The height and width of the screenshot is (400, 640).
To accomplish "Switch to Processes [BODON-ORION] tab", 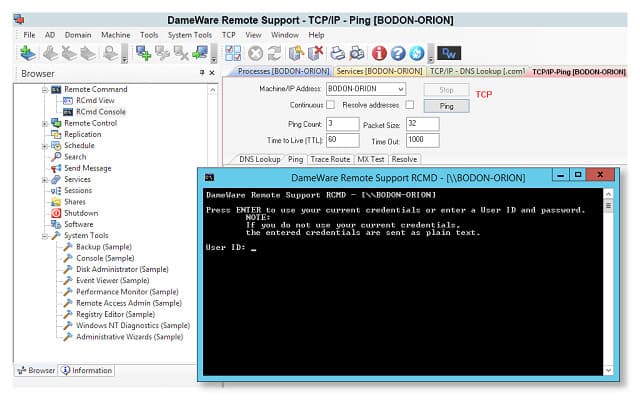I will click(x=283, y=71).
